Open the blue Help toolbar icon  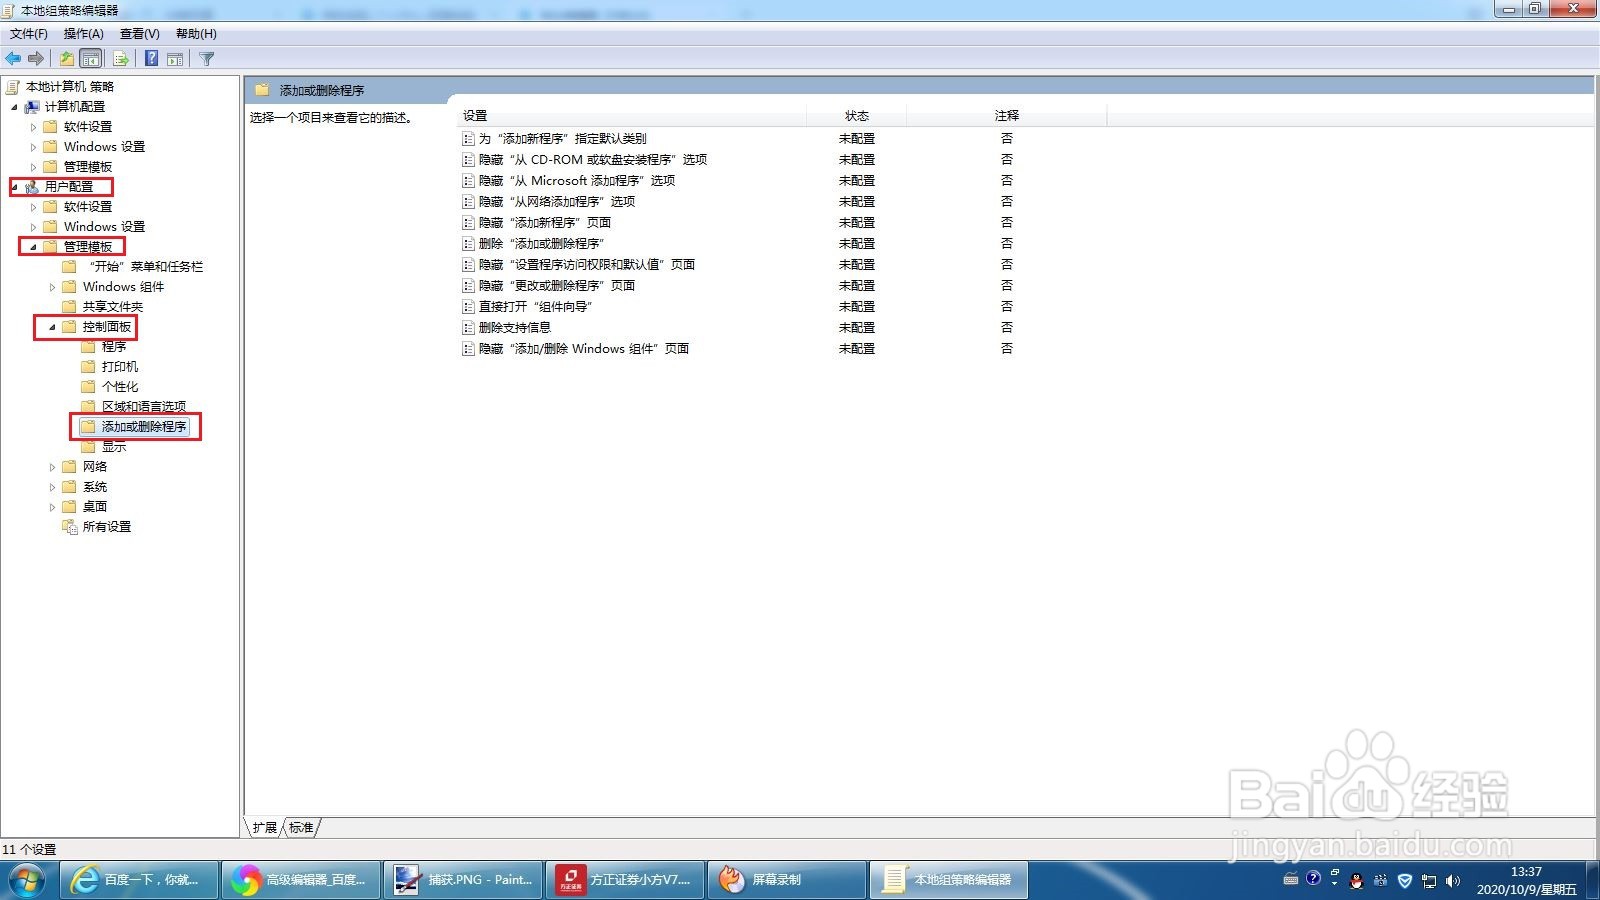[x=151, y=59]
